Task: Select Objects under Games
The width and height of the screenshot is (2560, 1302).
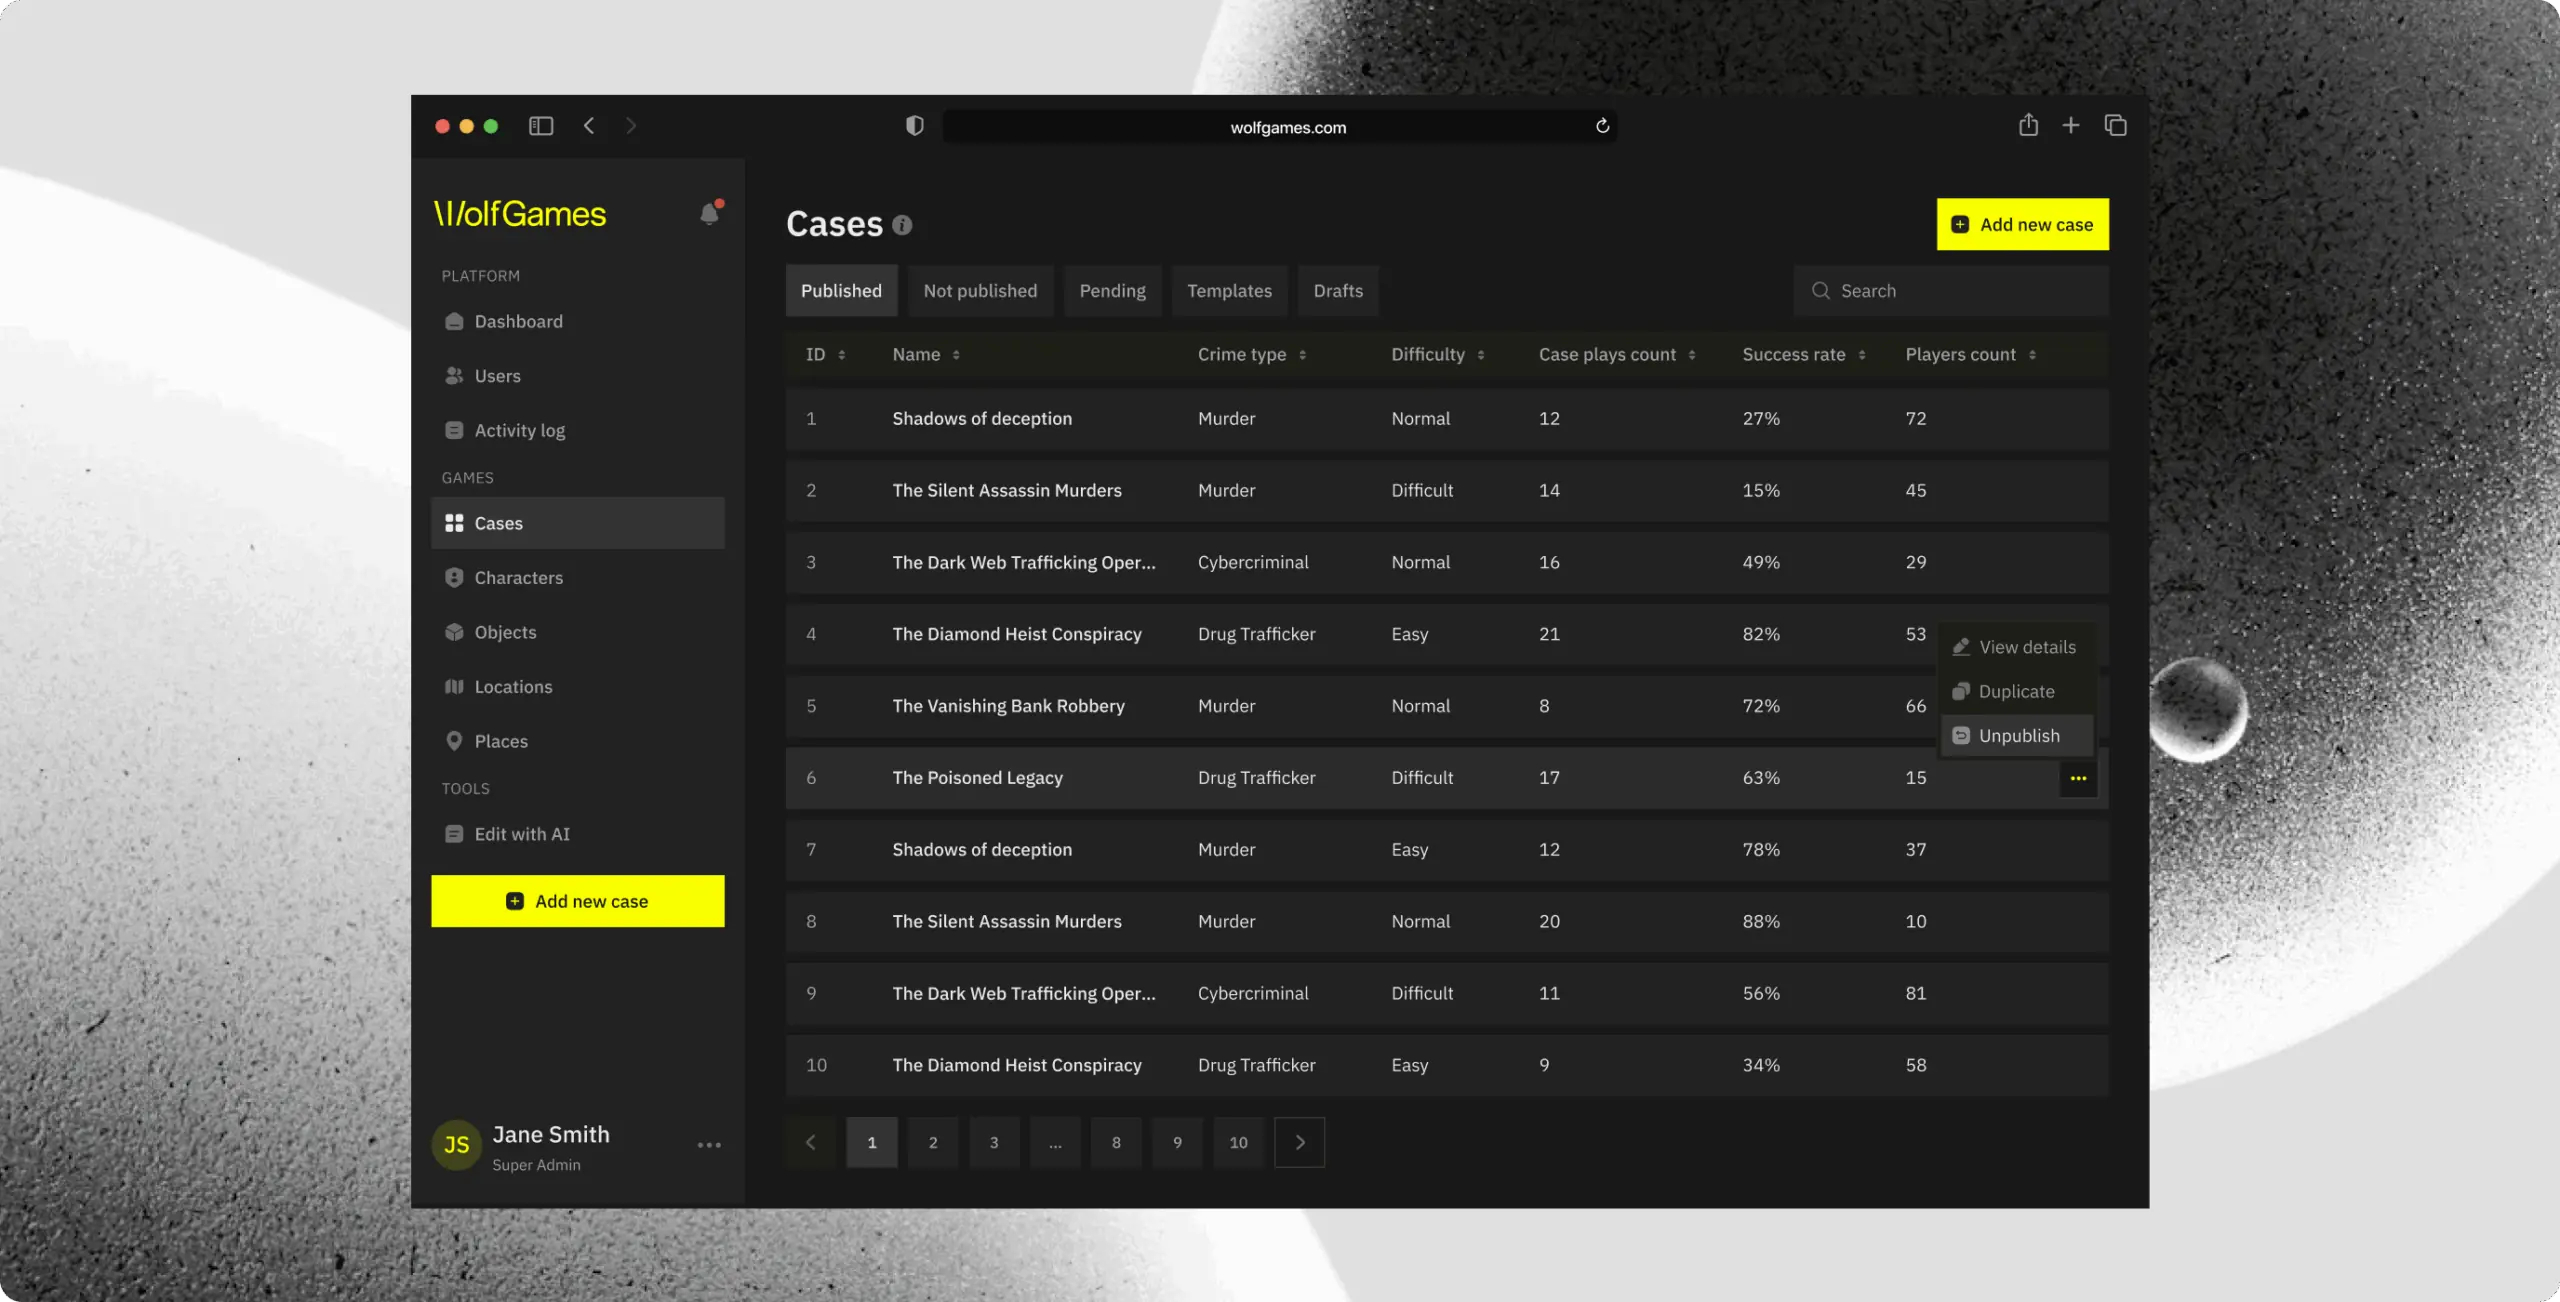Action: click(505, 631)
